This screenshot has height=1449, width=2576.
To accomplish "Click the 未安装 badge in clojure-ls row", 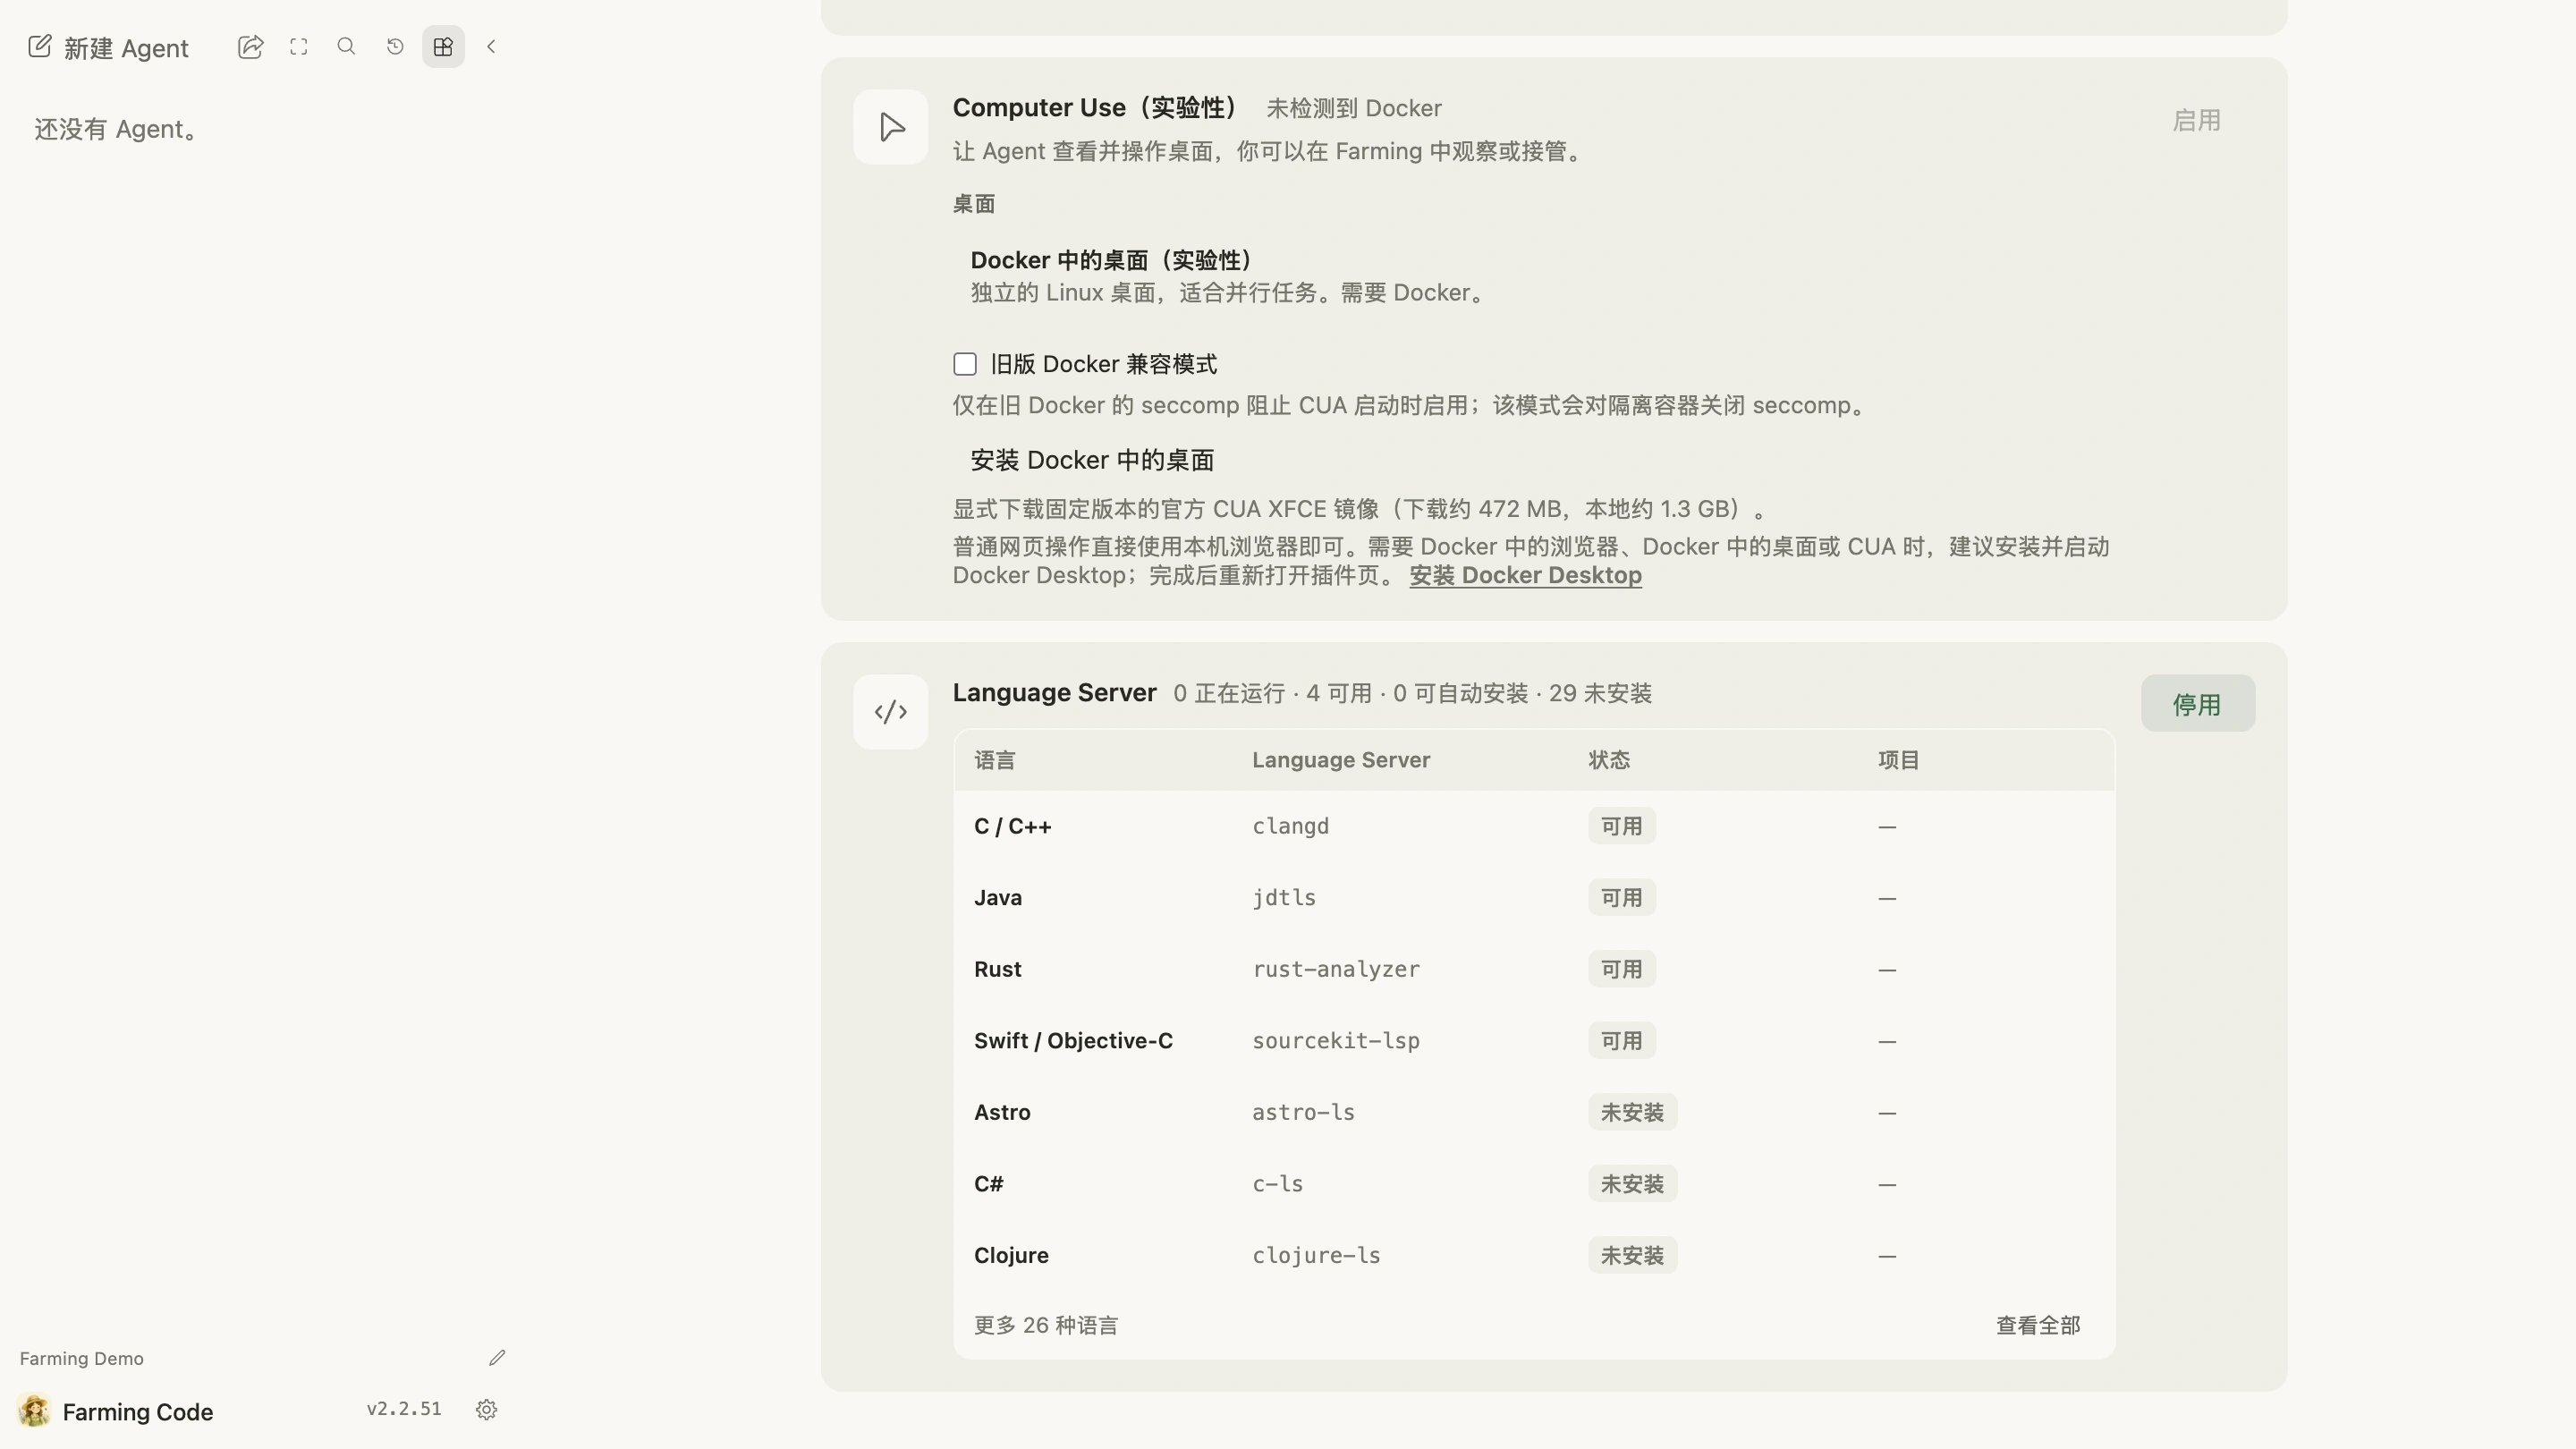I will 1632,1255.
